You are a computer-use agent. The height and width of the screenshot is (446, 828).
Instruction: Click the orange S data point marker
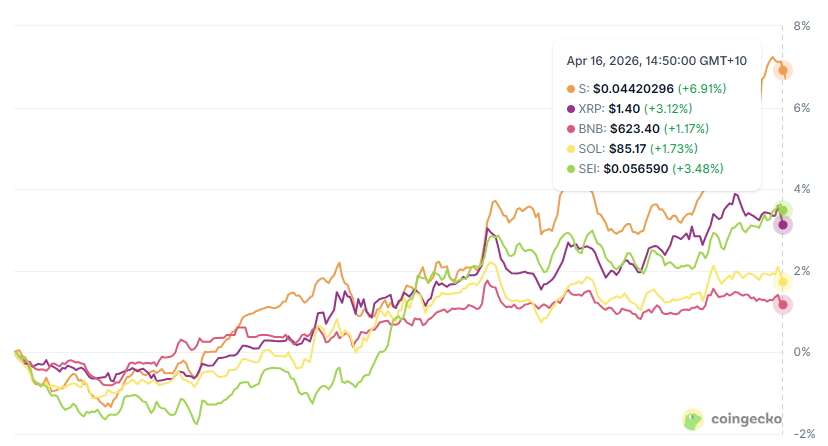click(783, 70)
